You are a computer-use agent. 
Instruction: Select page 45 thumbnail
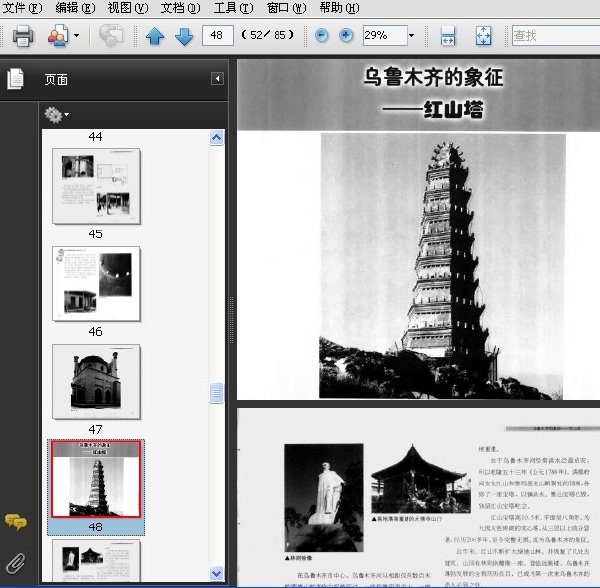pyautogui.click(x=96, y=186)
